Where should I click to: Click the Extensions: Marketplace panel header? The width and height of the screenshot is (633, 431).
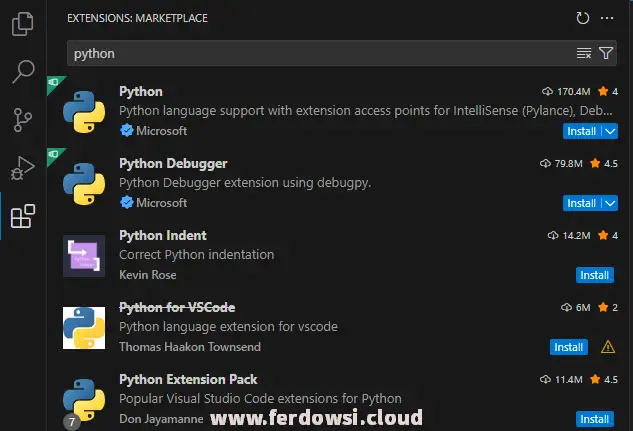137,18
